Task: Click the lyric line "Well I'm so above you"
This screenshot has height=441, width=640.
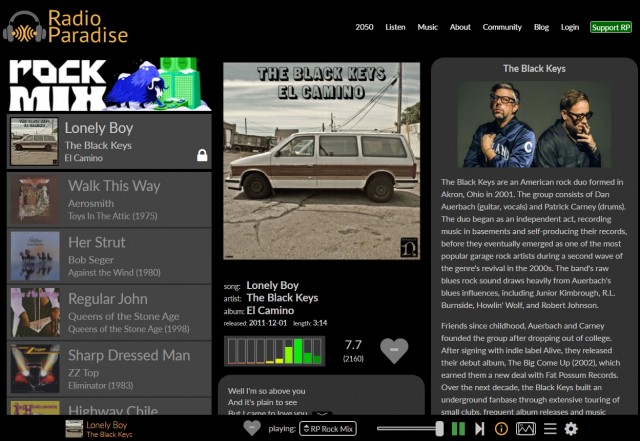Action: point(267,391)
